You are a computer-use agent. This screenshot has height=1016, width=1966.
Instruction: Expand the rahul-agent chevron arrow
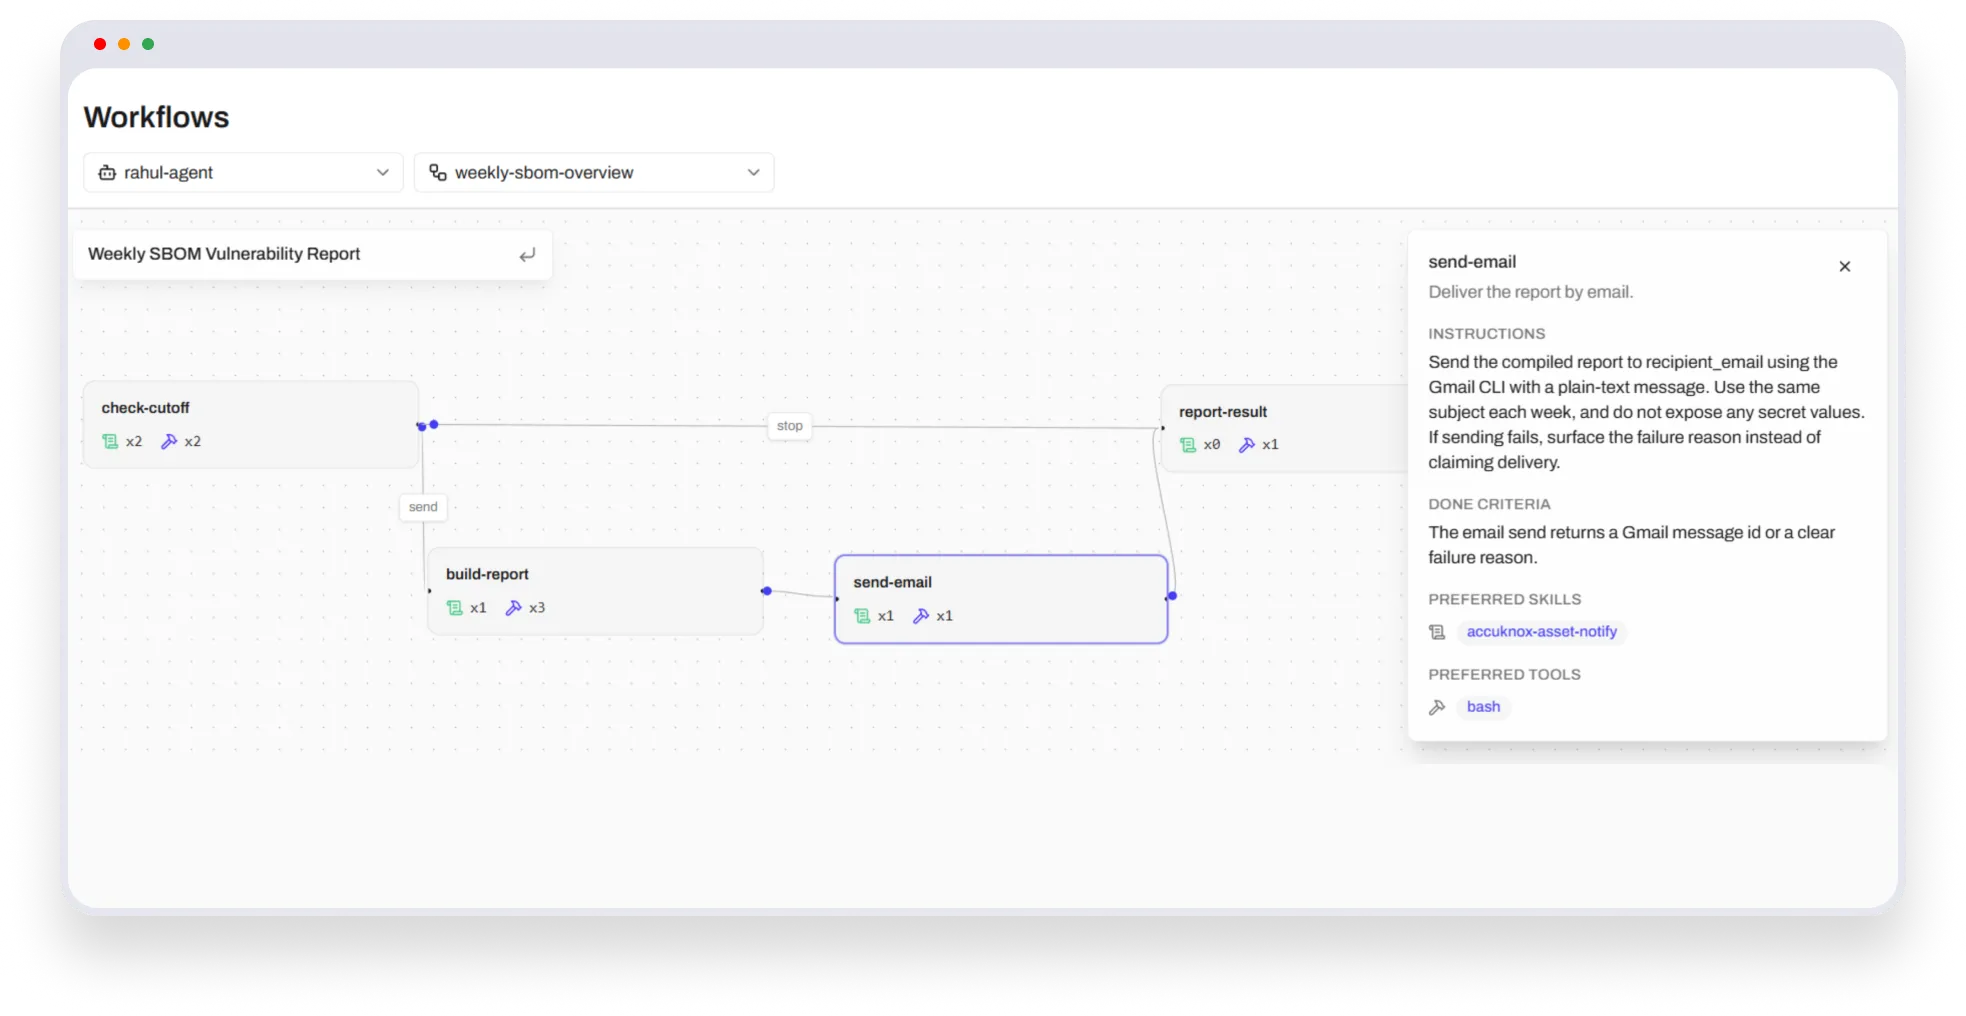383,172
